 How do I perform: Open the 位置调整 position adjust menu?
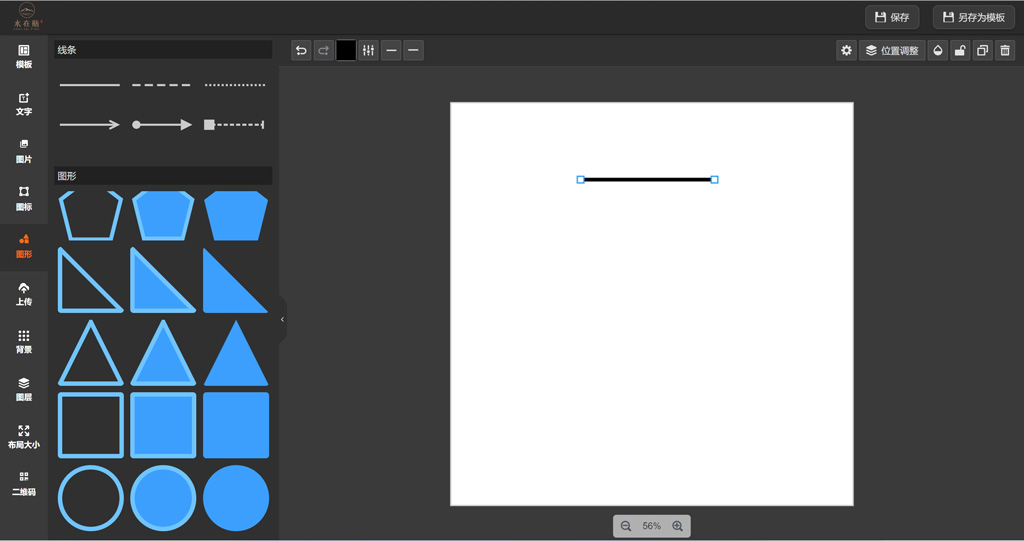pos(892,50)
